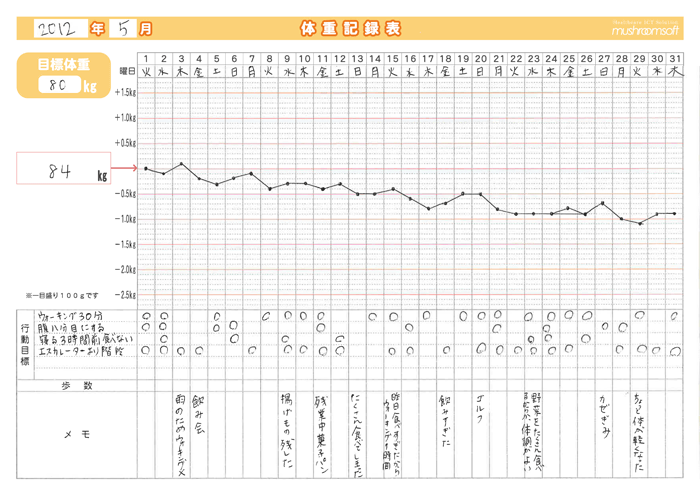Click the graph point for day 29
The height and width of the screenshot is (495, 700).
click(640, 223)
